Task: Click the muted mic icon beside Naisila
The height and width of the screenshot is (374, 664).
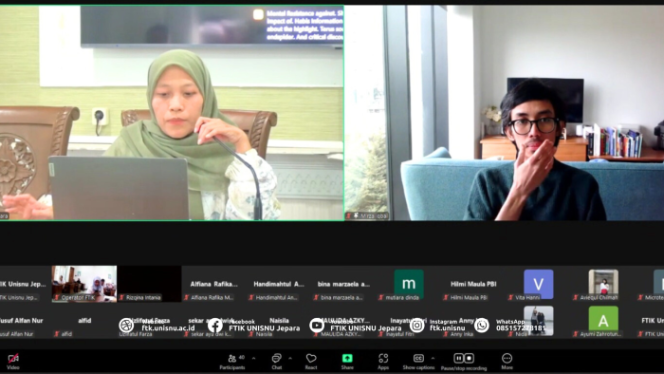Action: click(251, 334)
